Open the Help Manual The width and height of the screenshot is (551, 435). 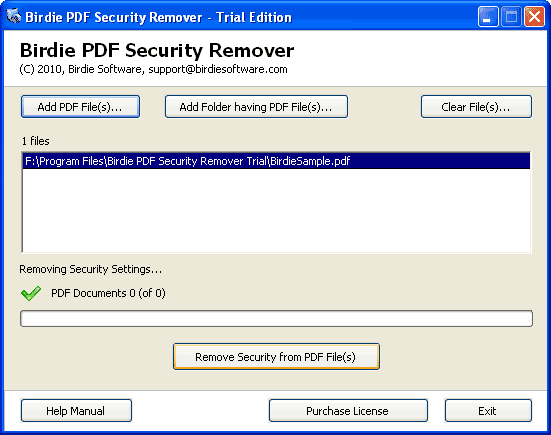click(x=76, y=410)
